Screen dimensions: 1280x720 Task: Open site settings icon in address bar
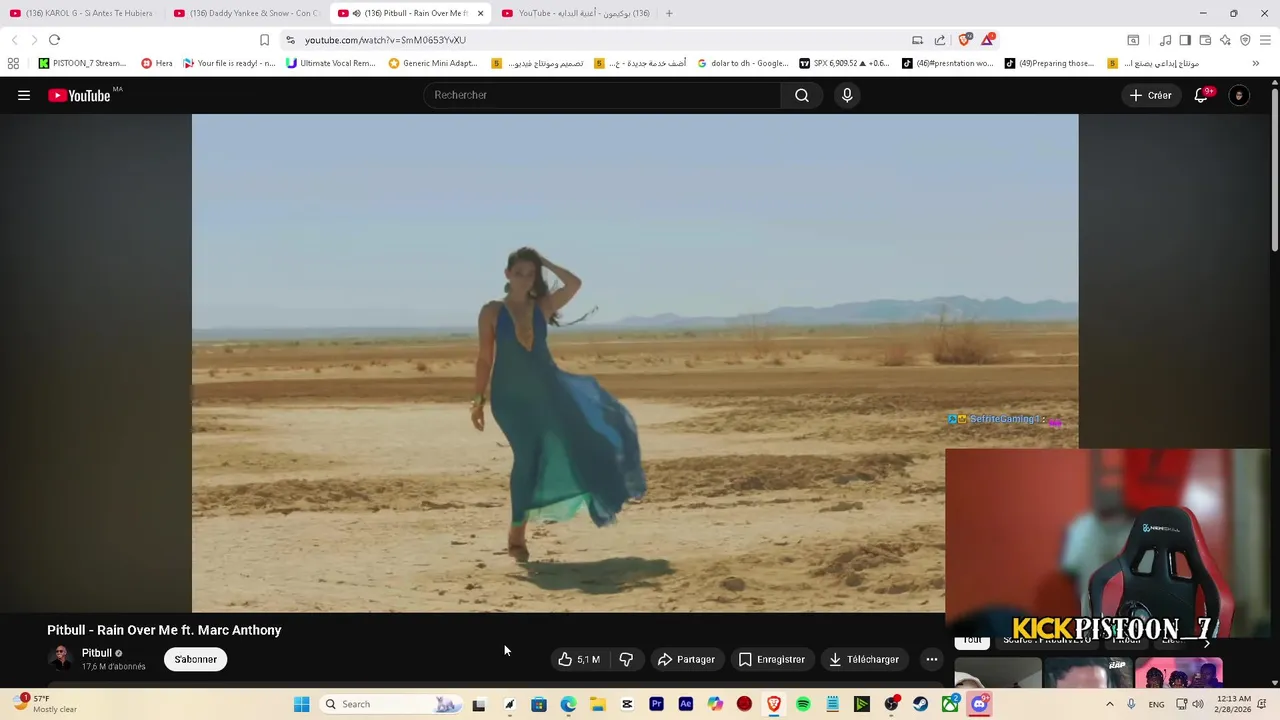click(x=290, y=40)
